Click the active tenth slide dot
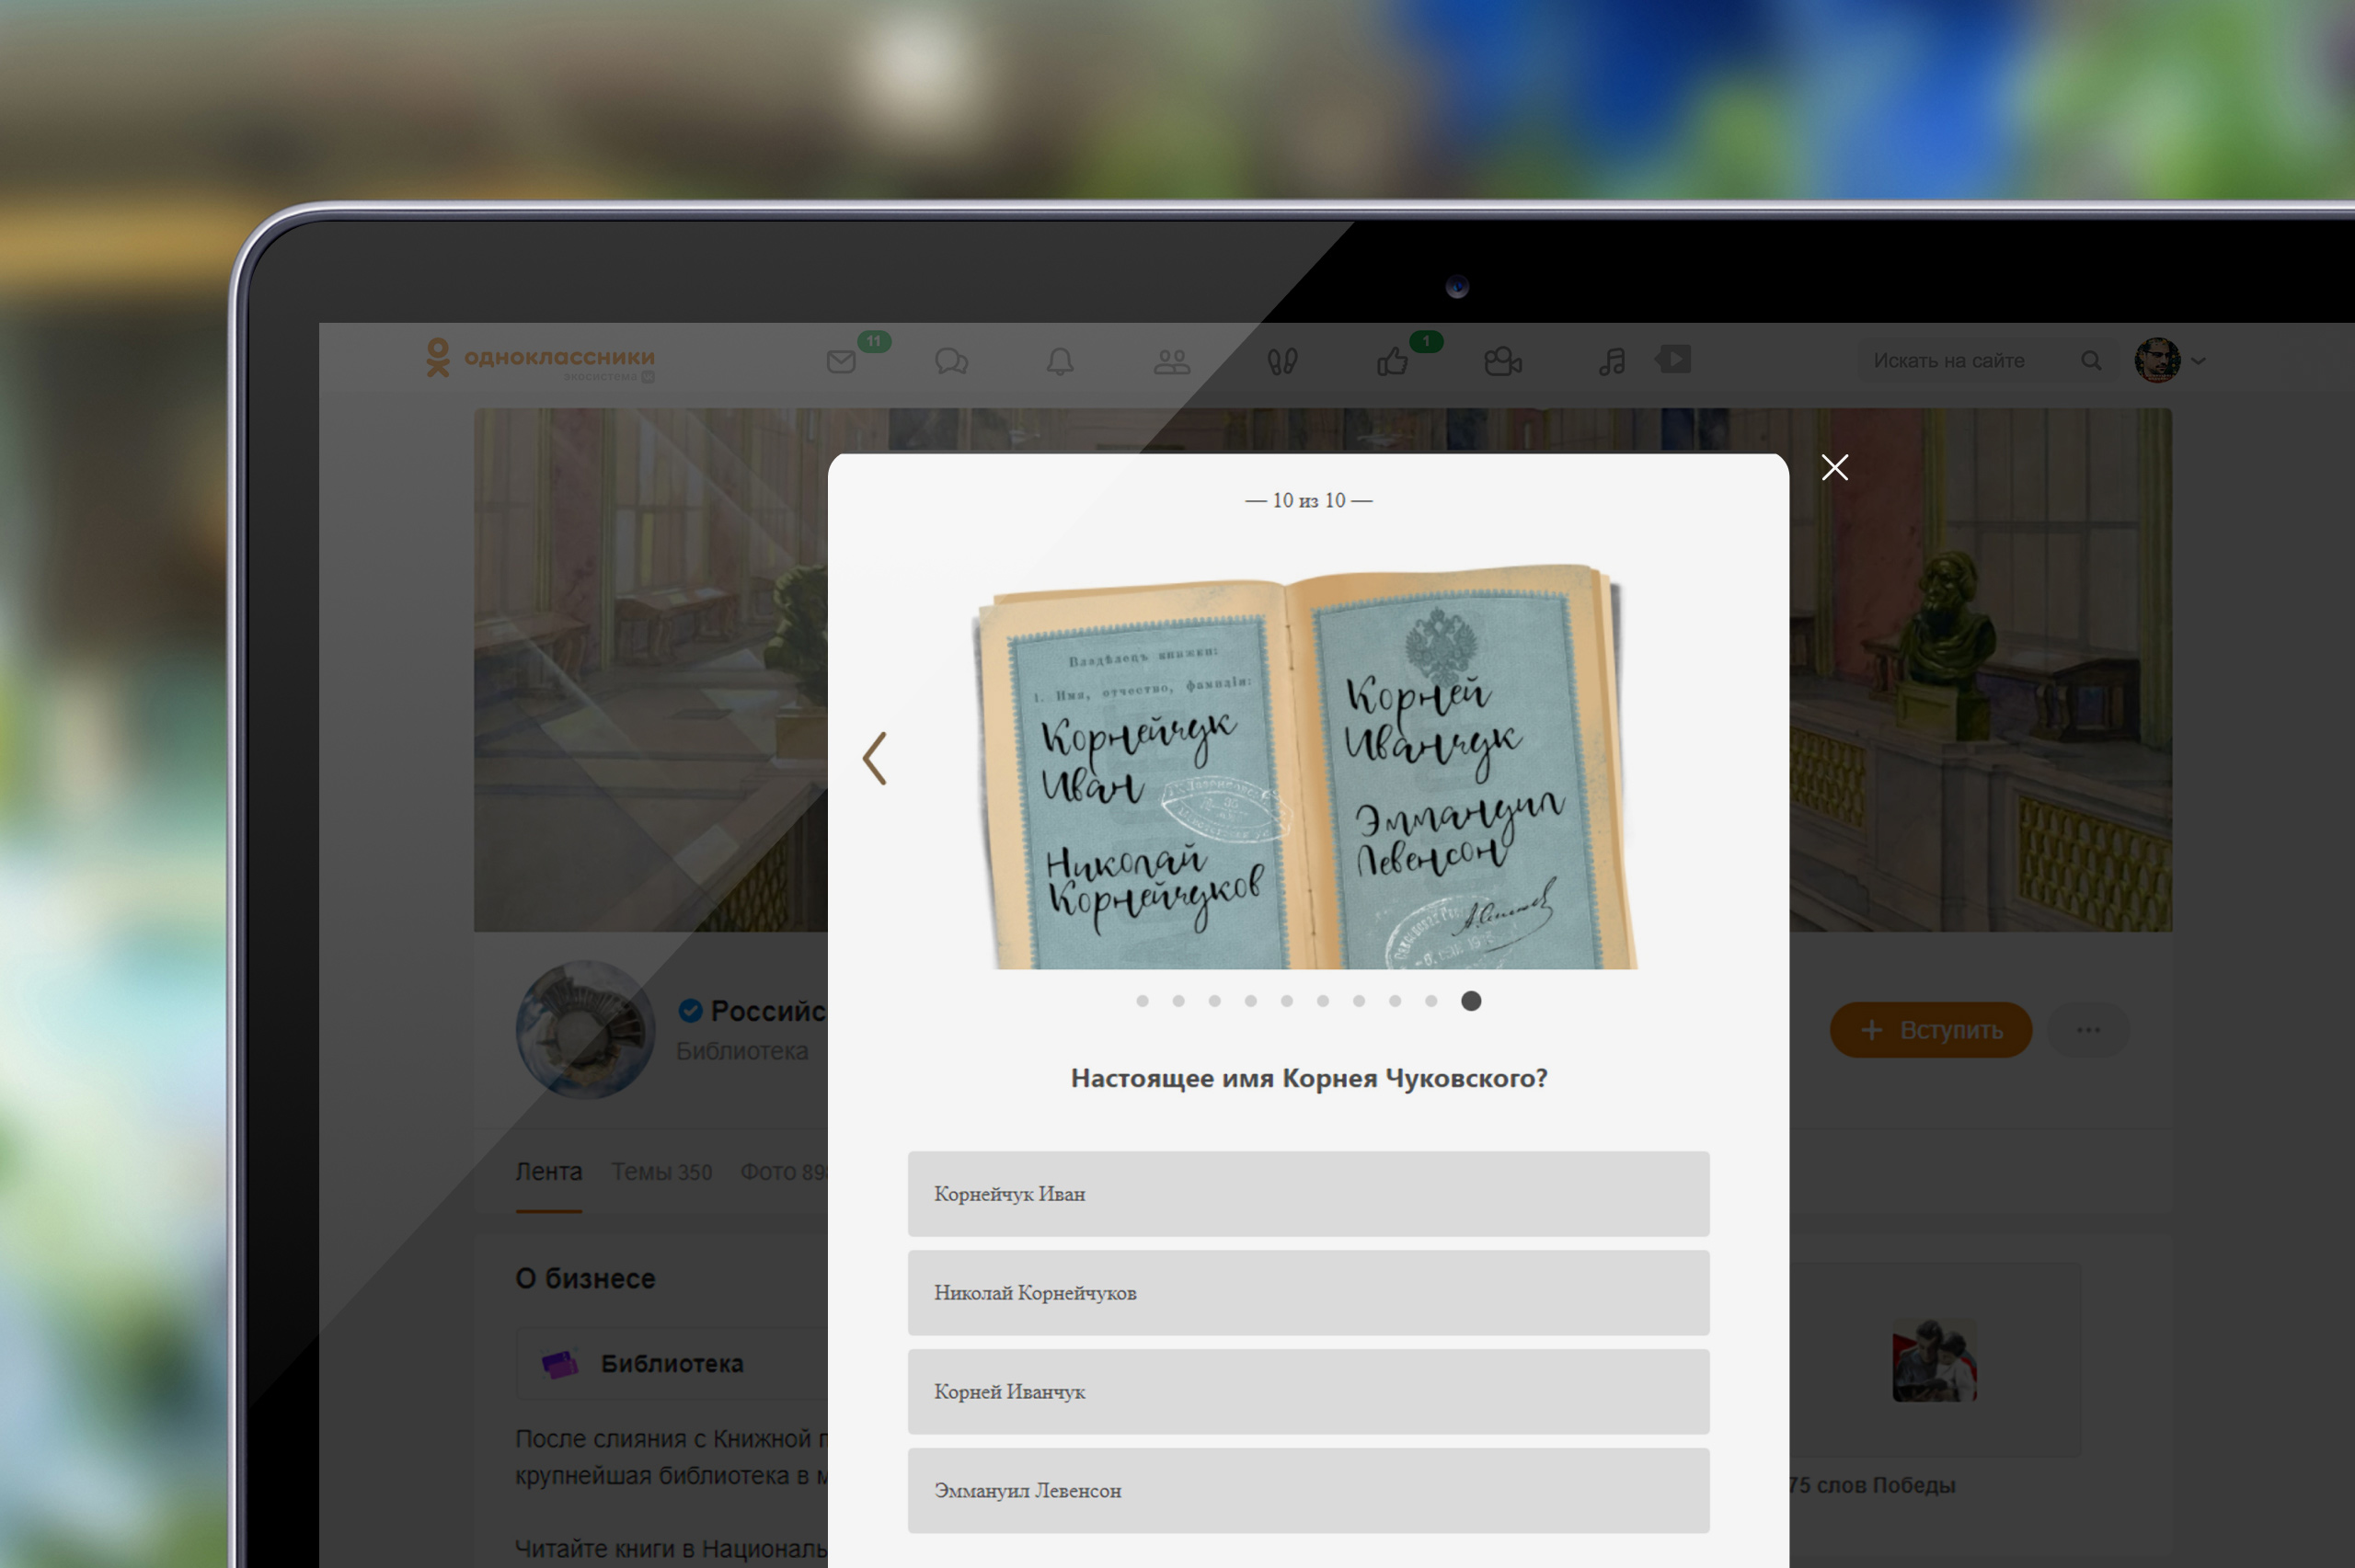 (1471, 1001)
